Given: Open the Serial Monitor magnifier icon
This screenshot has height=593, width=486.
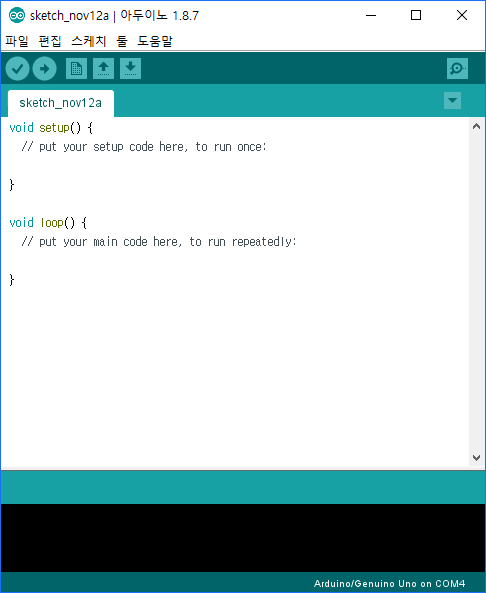Looking at the screenshot, I should pyautogui.click(x=457, y=68).
